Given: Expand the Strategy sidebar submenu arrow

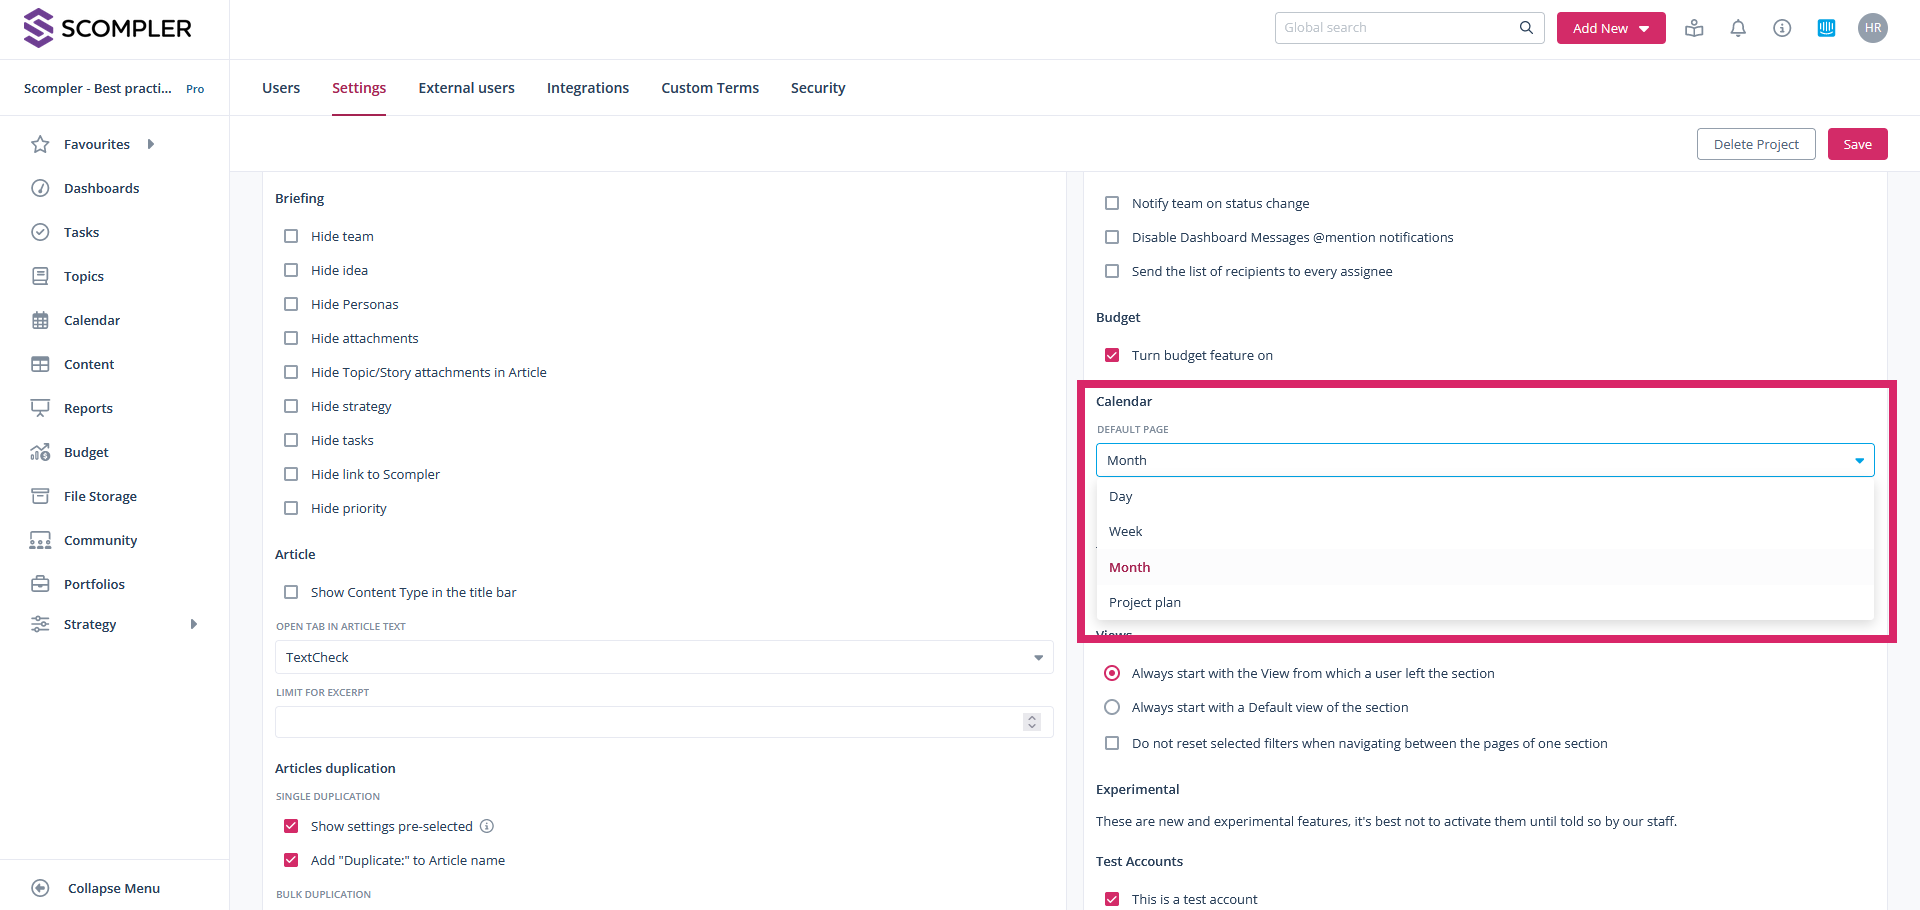Looking at the screenshot, I should tap(194, 624).
